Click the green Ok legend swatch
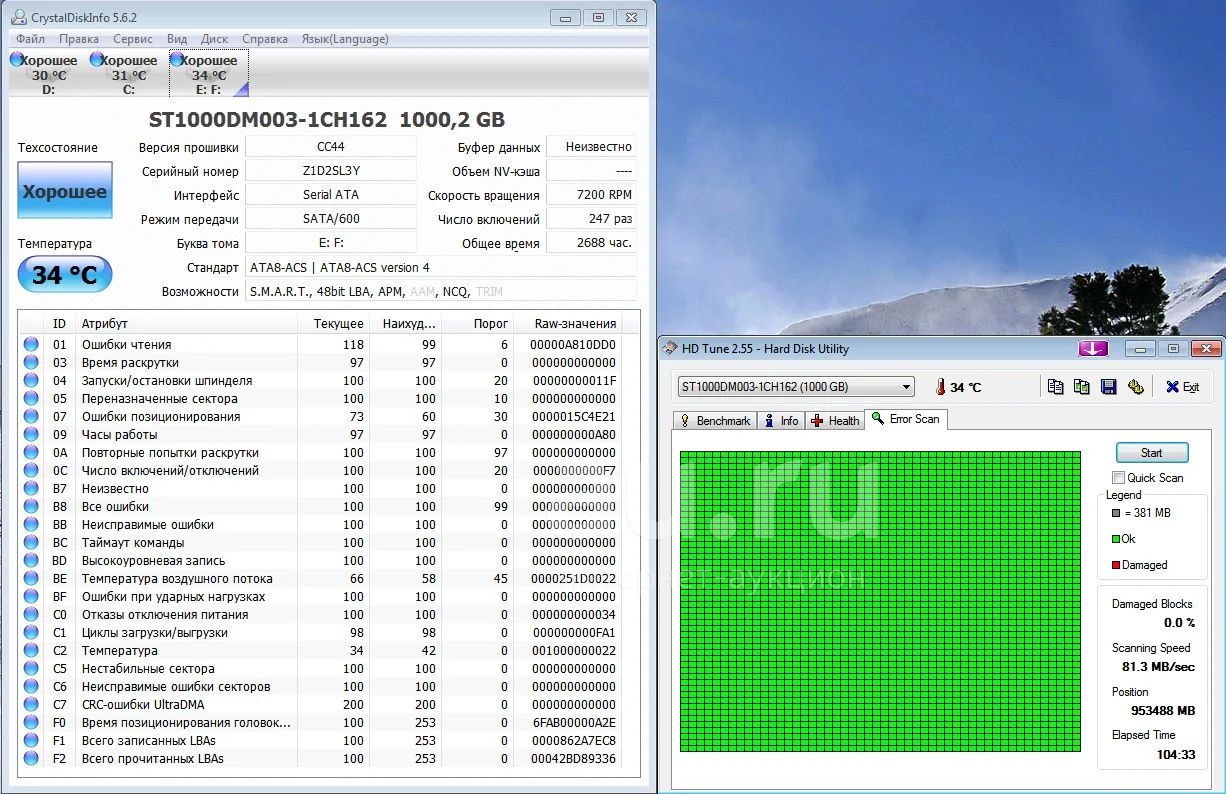Screen dimensions: 1226x794 1116,539
